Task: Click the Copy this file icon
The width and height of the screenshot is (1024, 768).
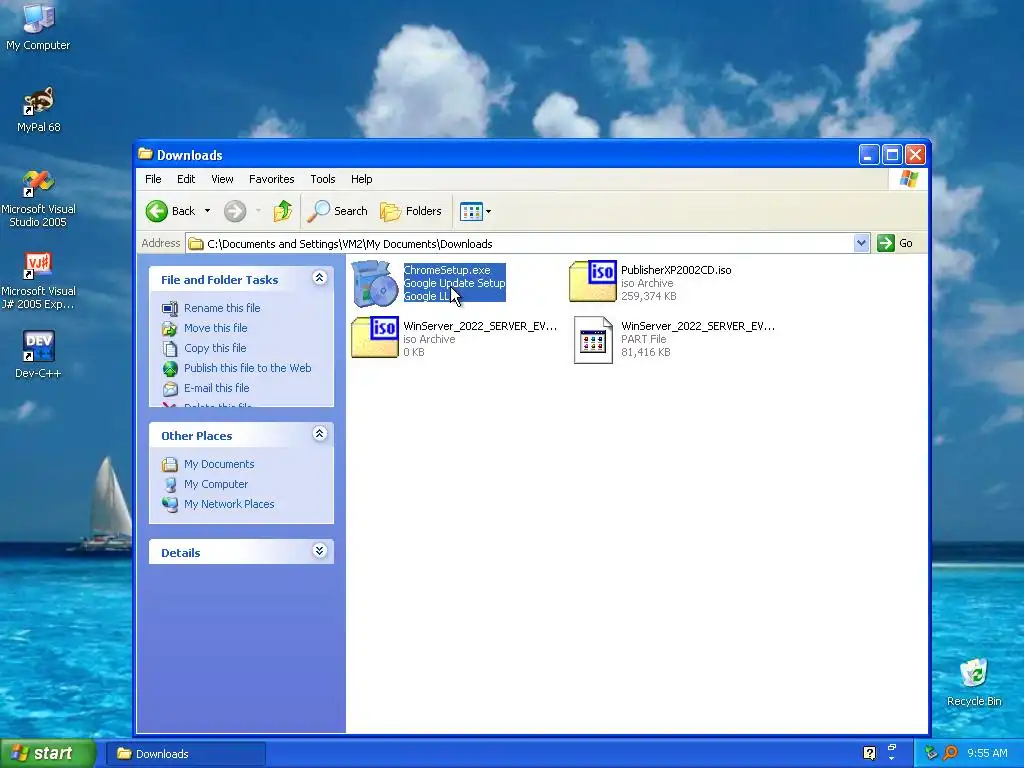Action: pos(170,348)
